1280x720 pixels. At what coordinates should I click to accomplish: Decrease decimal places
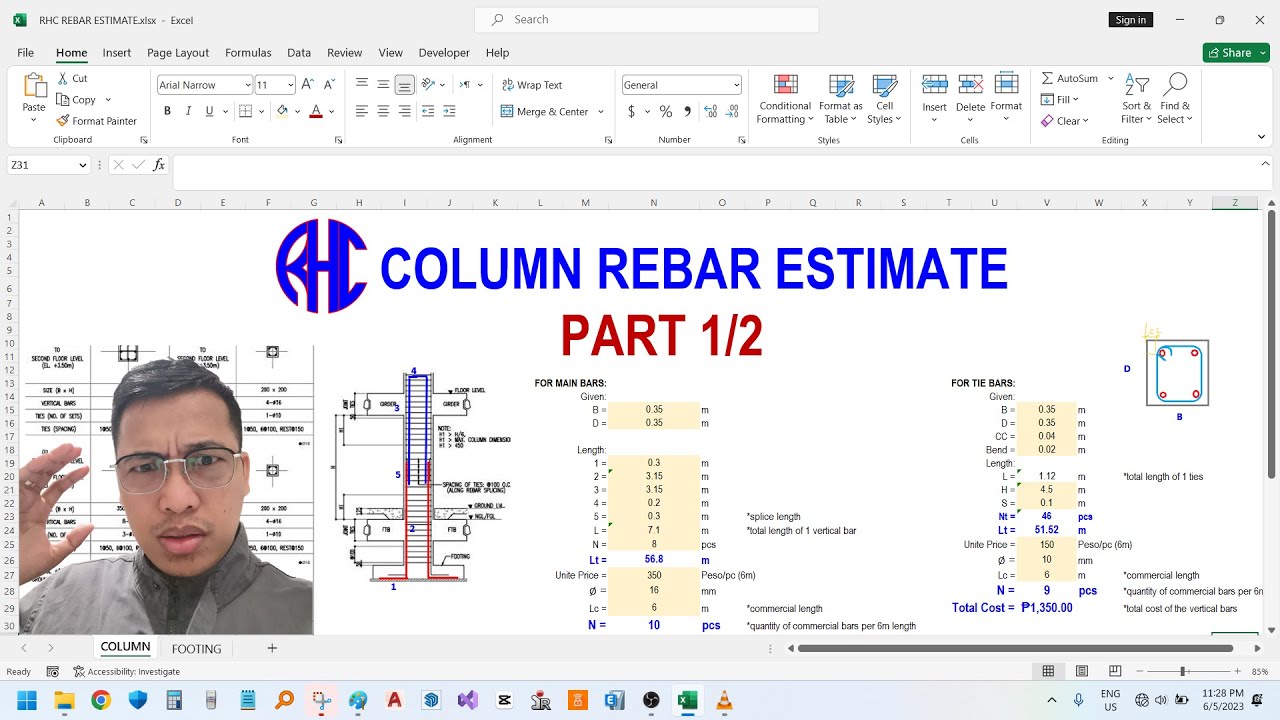click(x=731, y=111)
